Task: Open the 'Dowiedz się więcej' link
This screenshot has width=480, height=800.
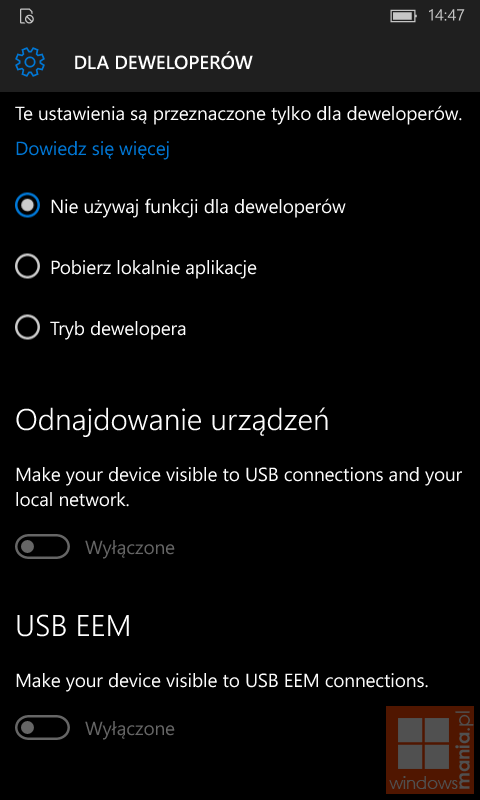Action: 92,149
